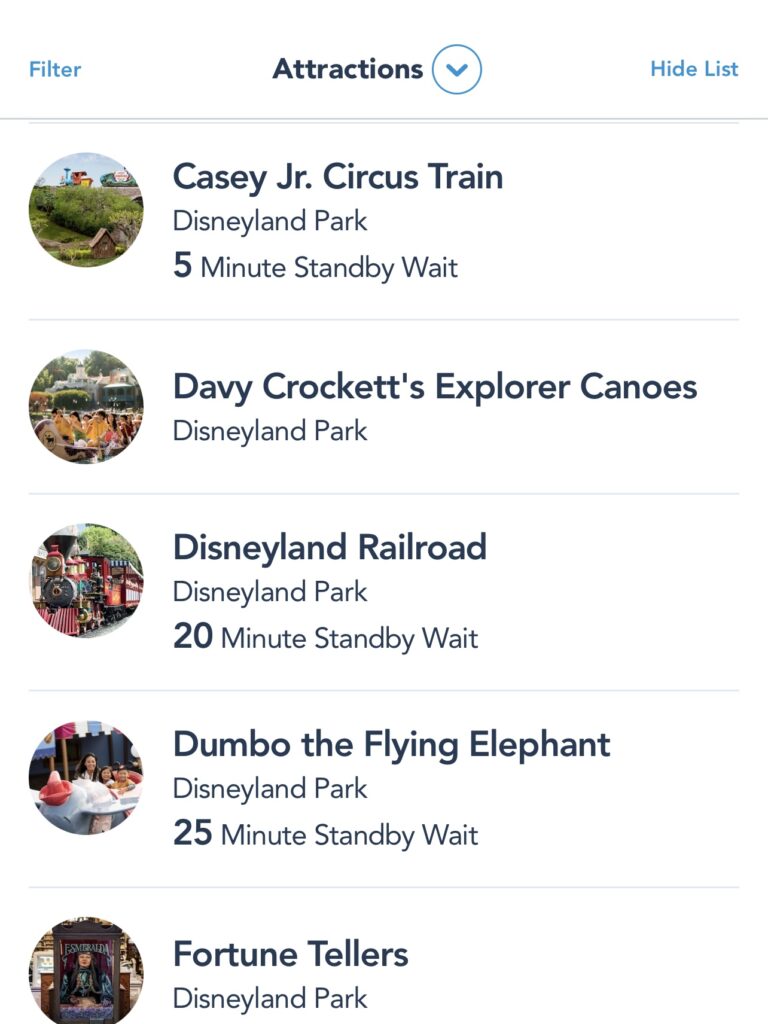Image resolution: width=768 pixels, height=1024 pixels.
Task: Open Casey Jr. Circus Train thumbnail
Action: tap(86, 210)
